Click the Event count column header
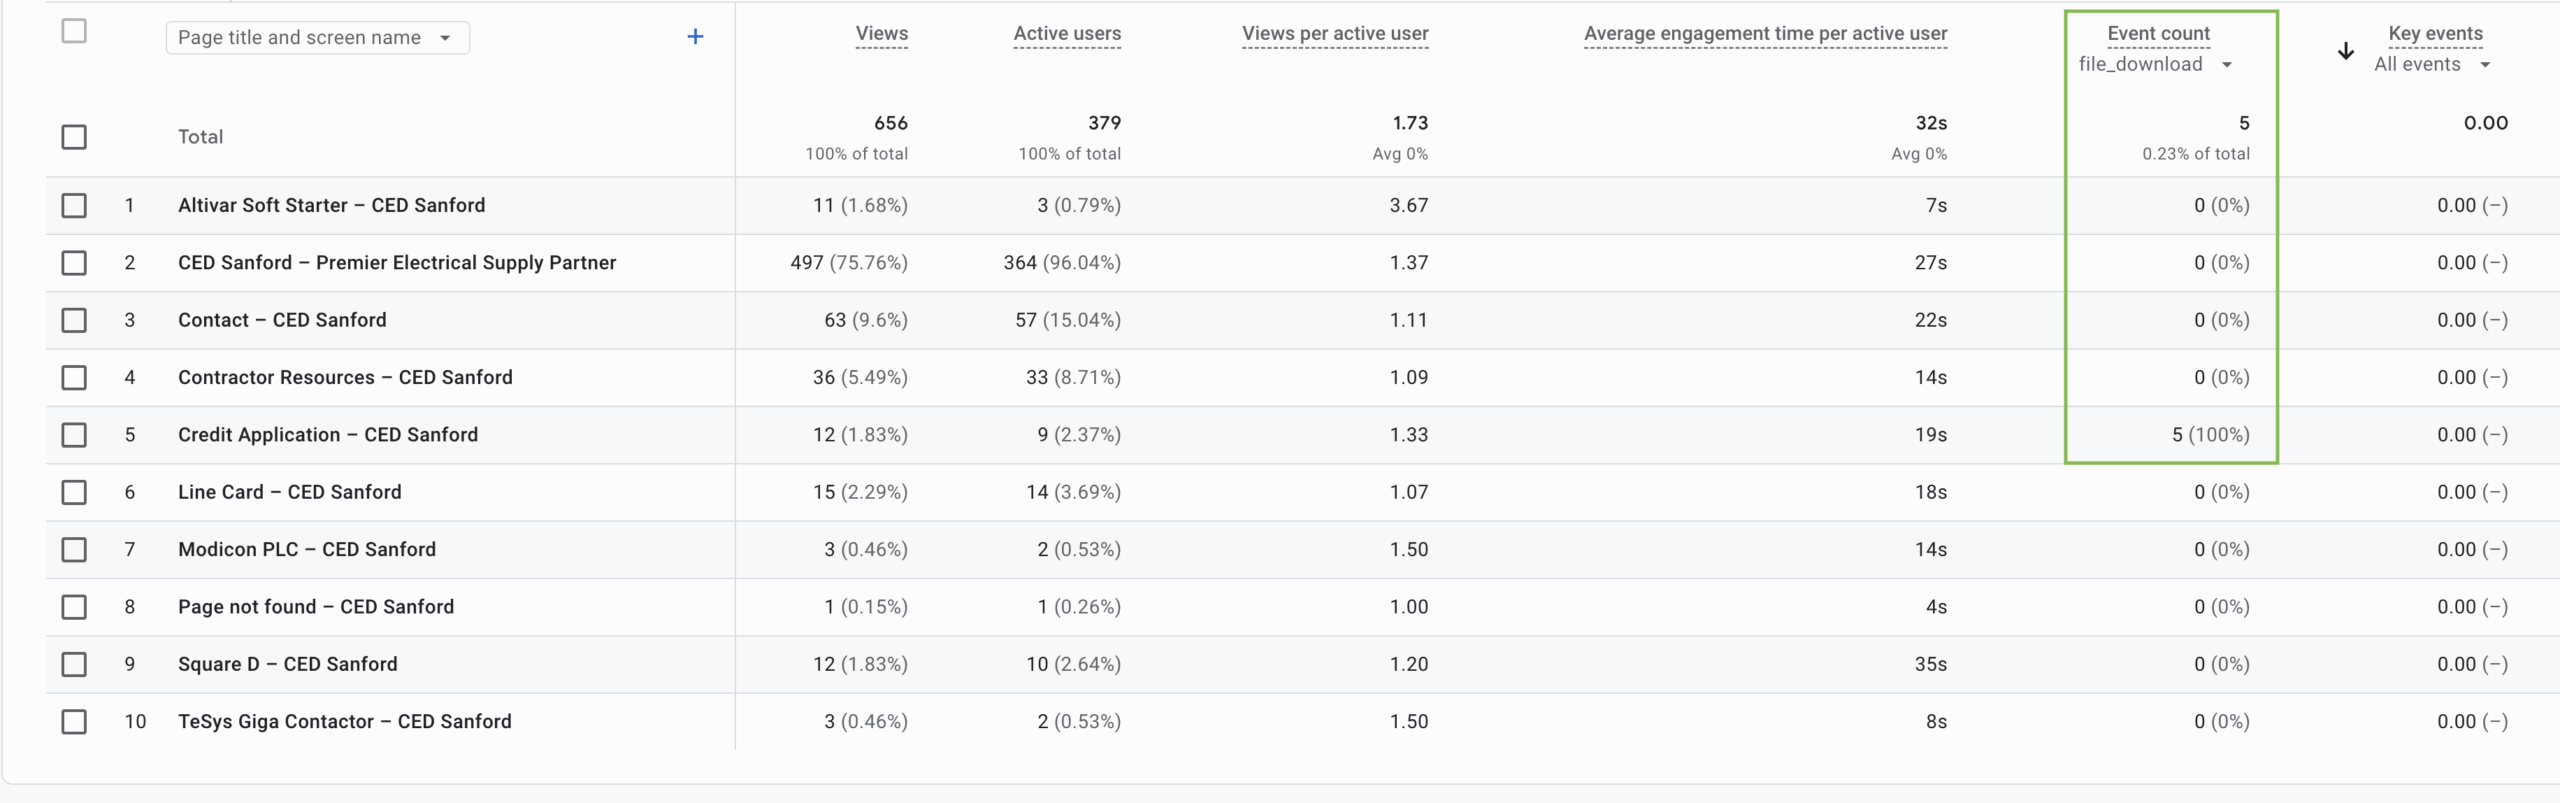Image resolution: width=2560 pixels, height=803 pixels. 2158,34
